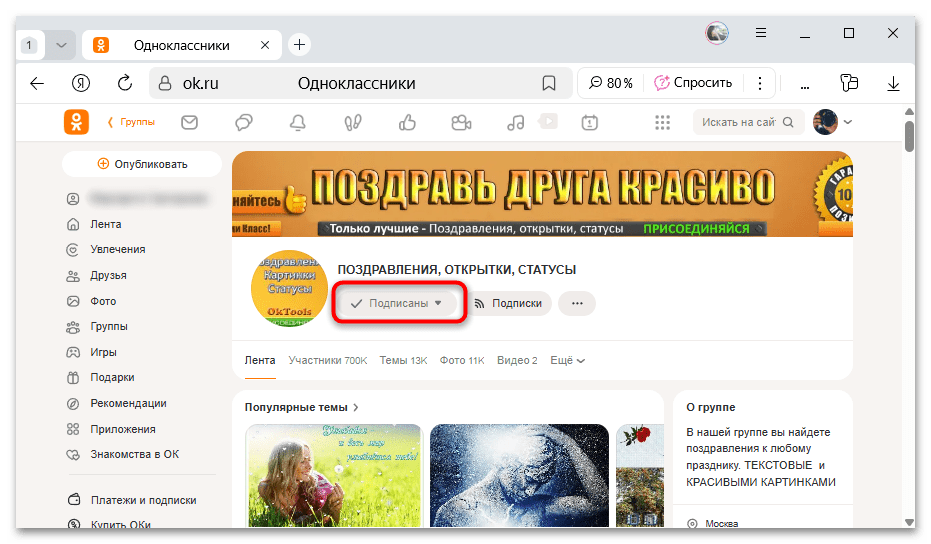The height and width of the screenshot is (544, 931).
Task: Close the Одноклассники tab
Action: pyautogui.click(x=265, y=45)
